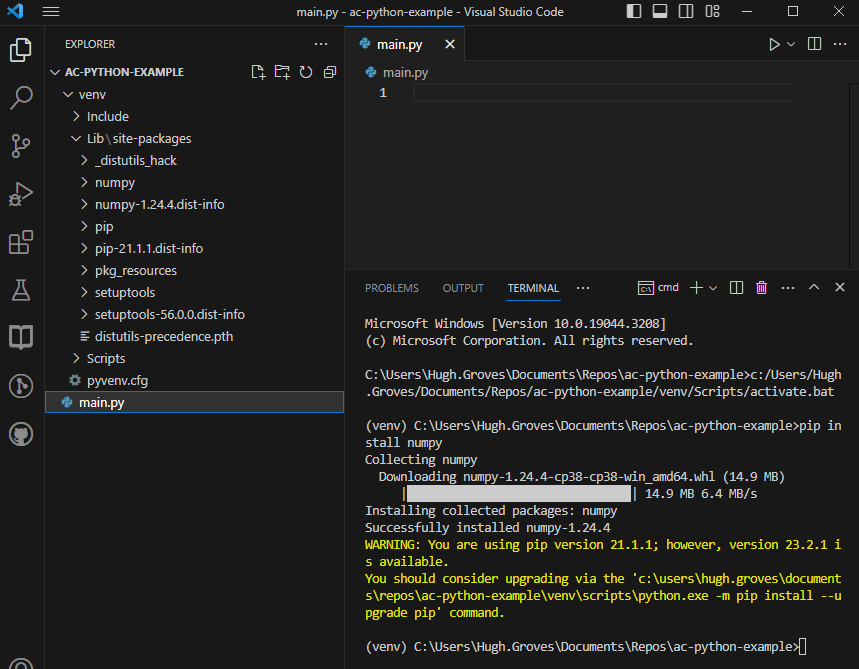Expand the numpy folder
Viewport: 859px width, 669px height.
tap(84, 182)
